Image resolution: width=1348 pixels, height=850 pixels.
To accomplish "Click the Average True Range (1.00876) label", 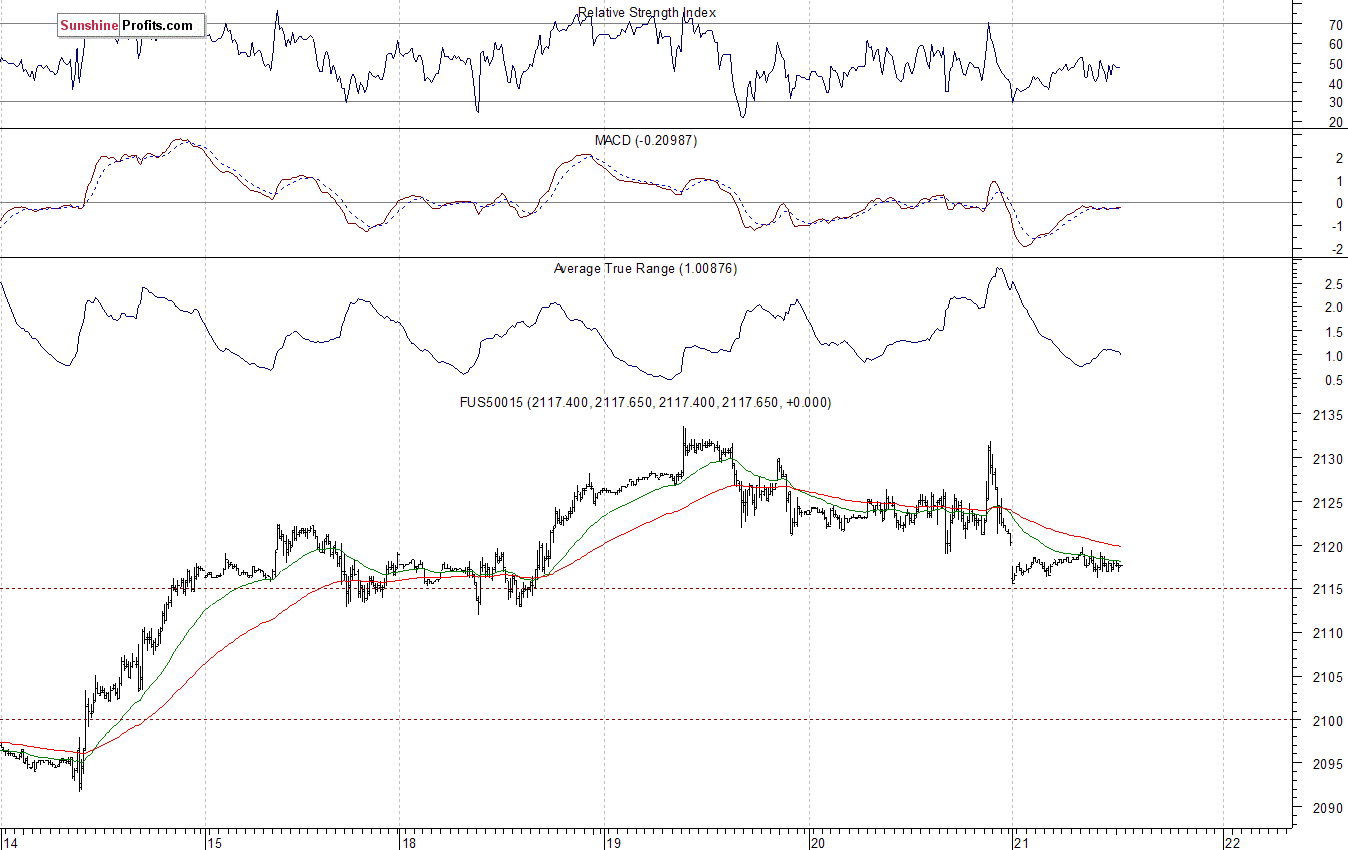I will (x=645, y=269).
